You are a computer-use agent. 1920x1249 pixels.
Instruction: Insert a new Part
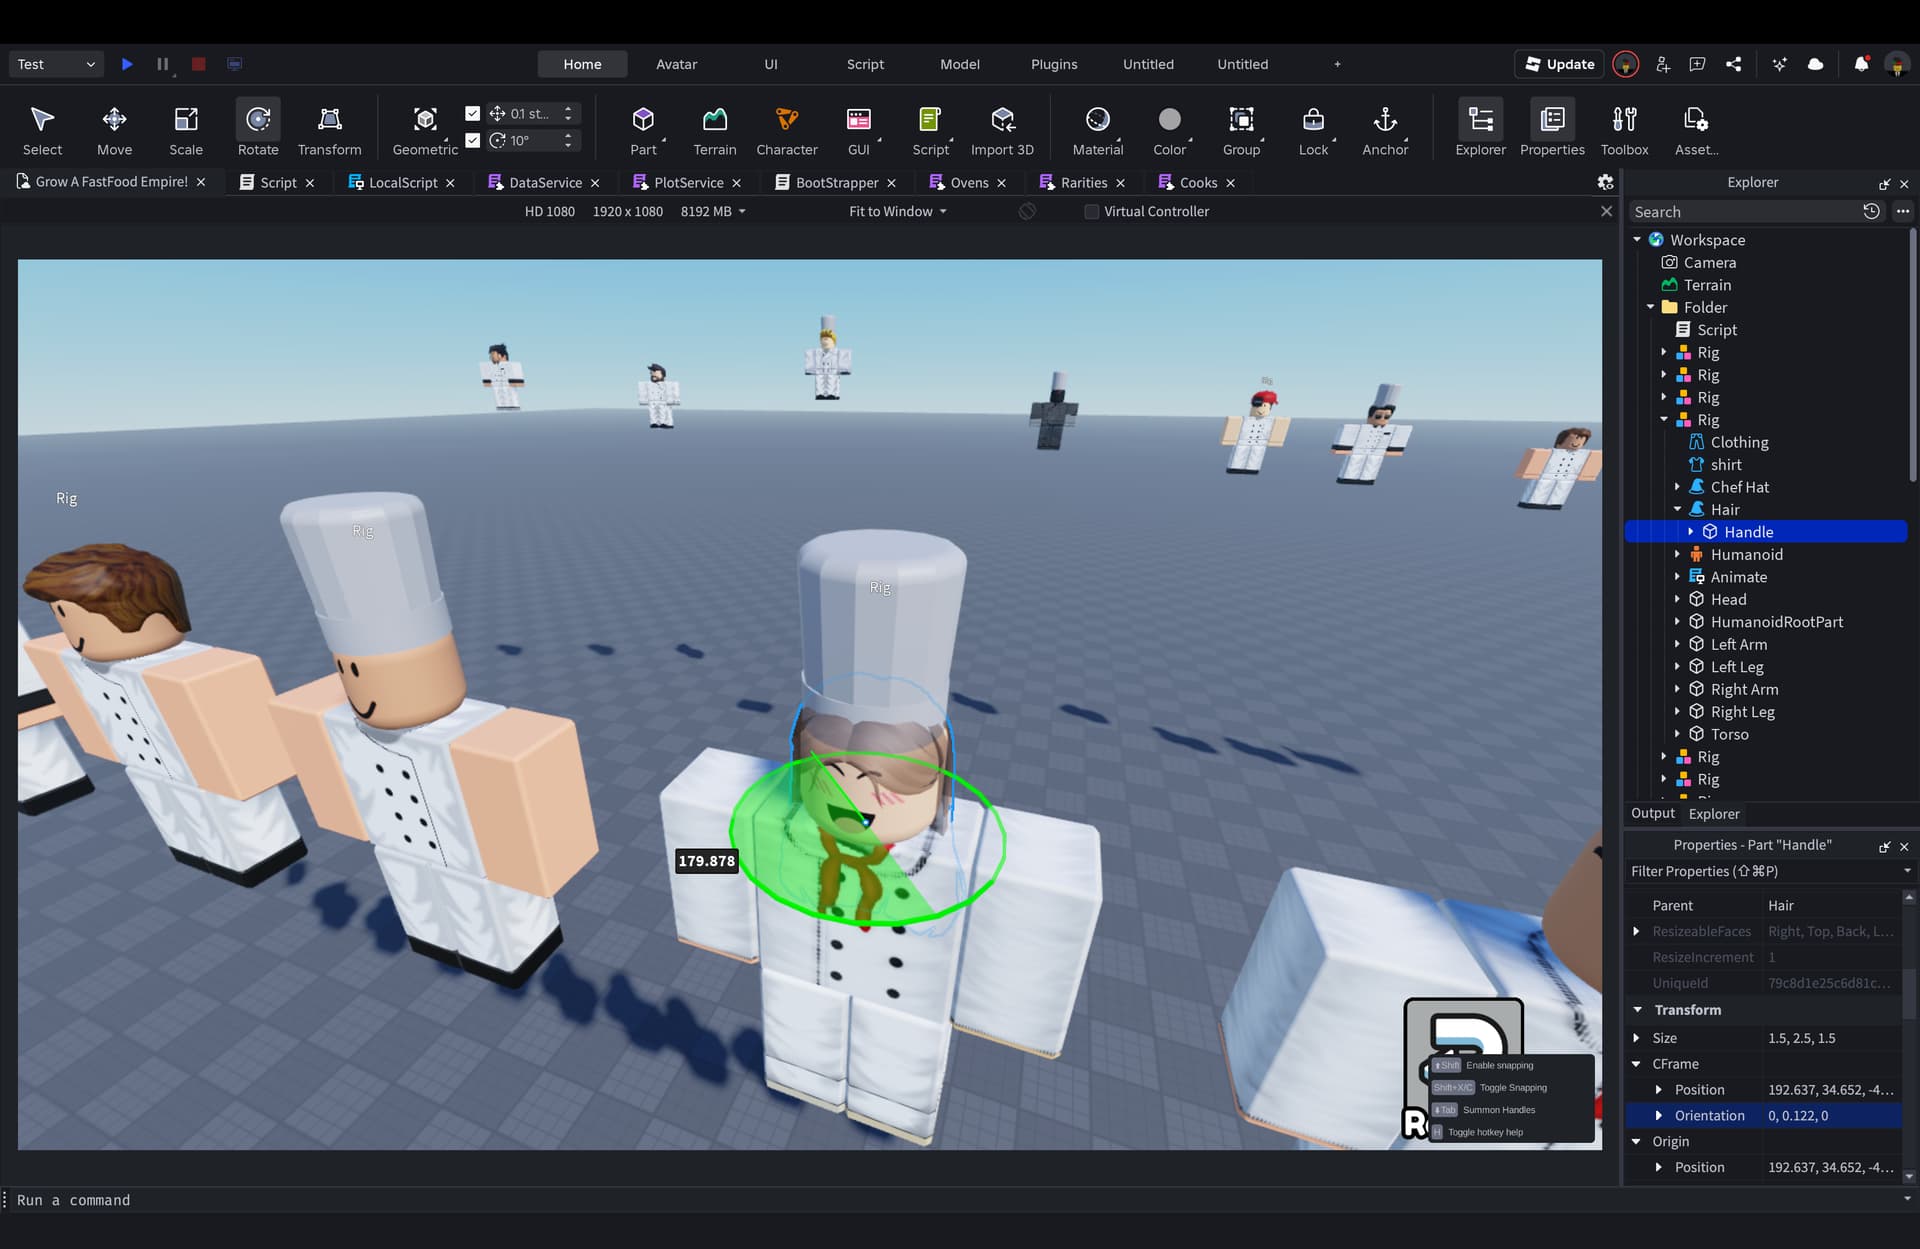(x=643, y=128)
